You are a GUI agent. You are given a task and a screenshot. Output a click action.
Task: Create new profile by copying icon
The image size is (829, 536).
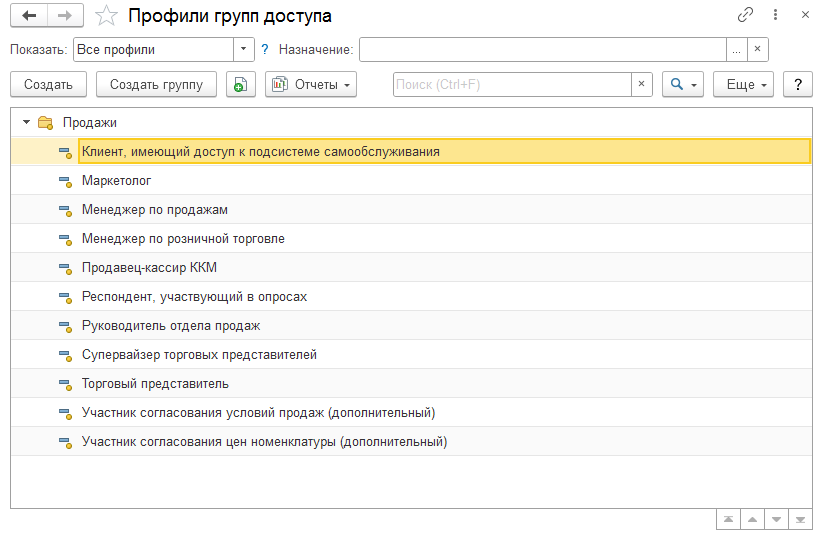tap(240, 85)
